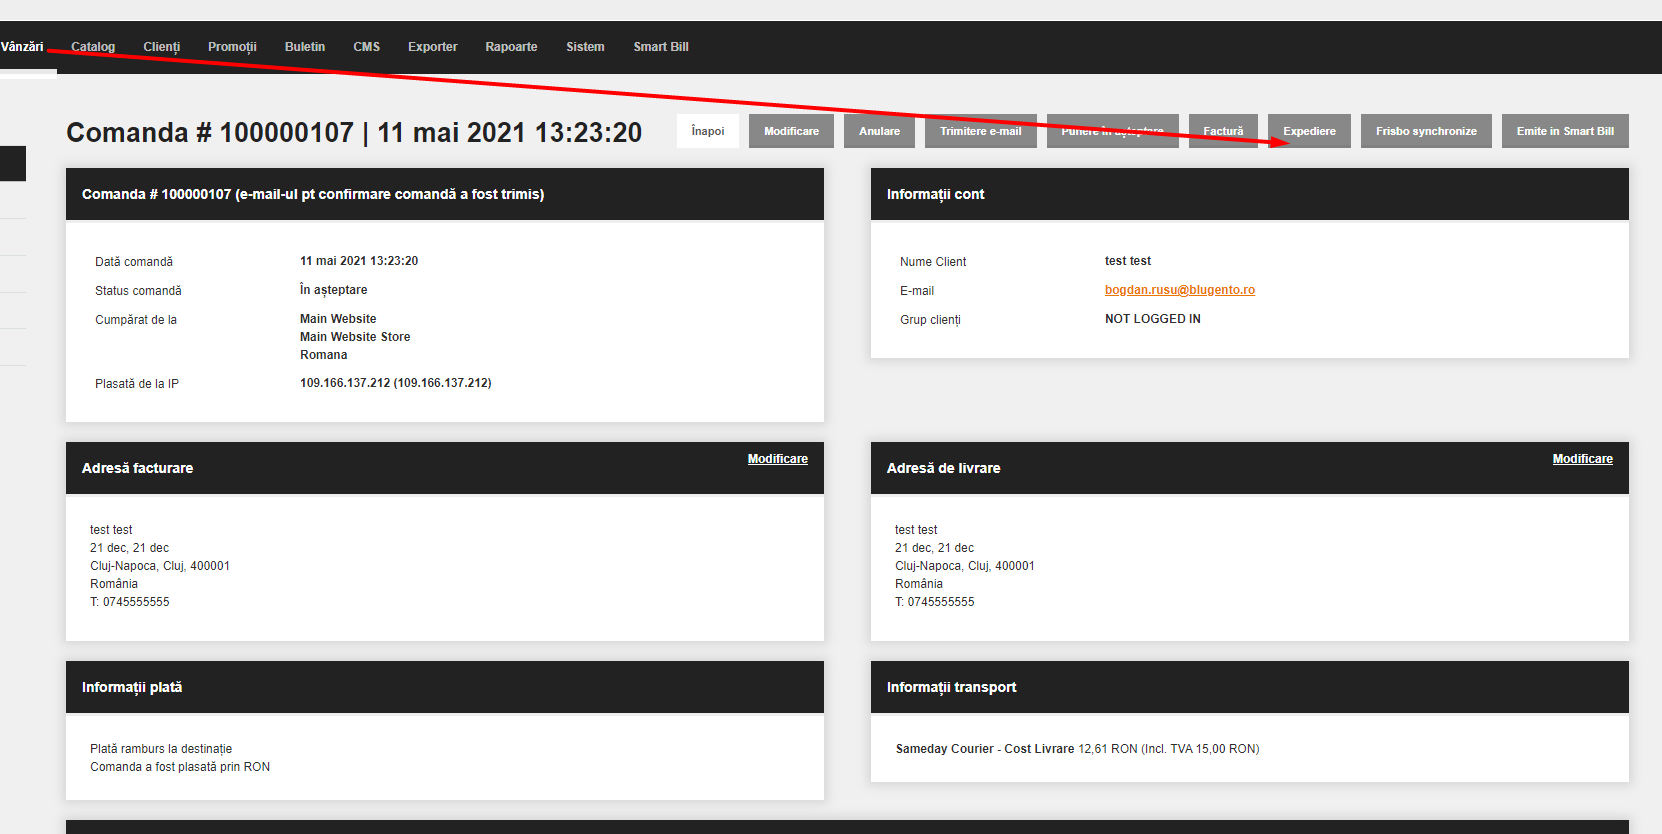Click the Informații cont panel header
Screen dimensions: 1662x834
[x=1250, y=194]
